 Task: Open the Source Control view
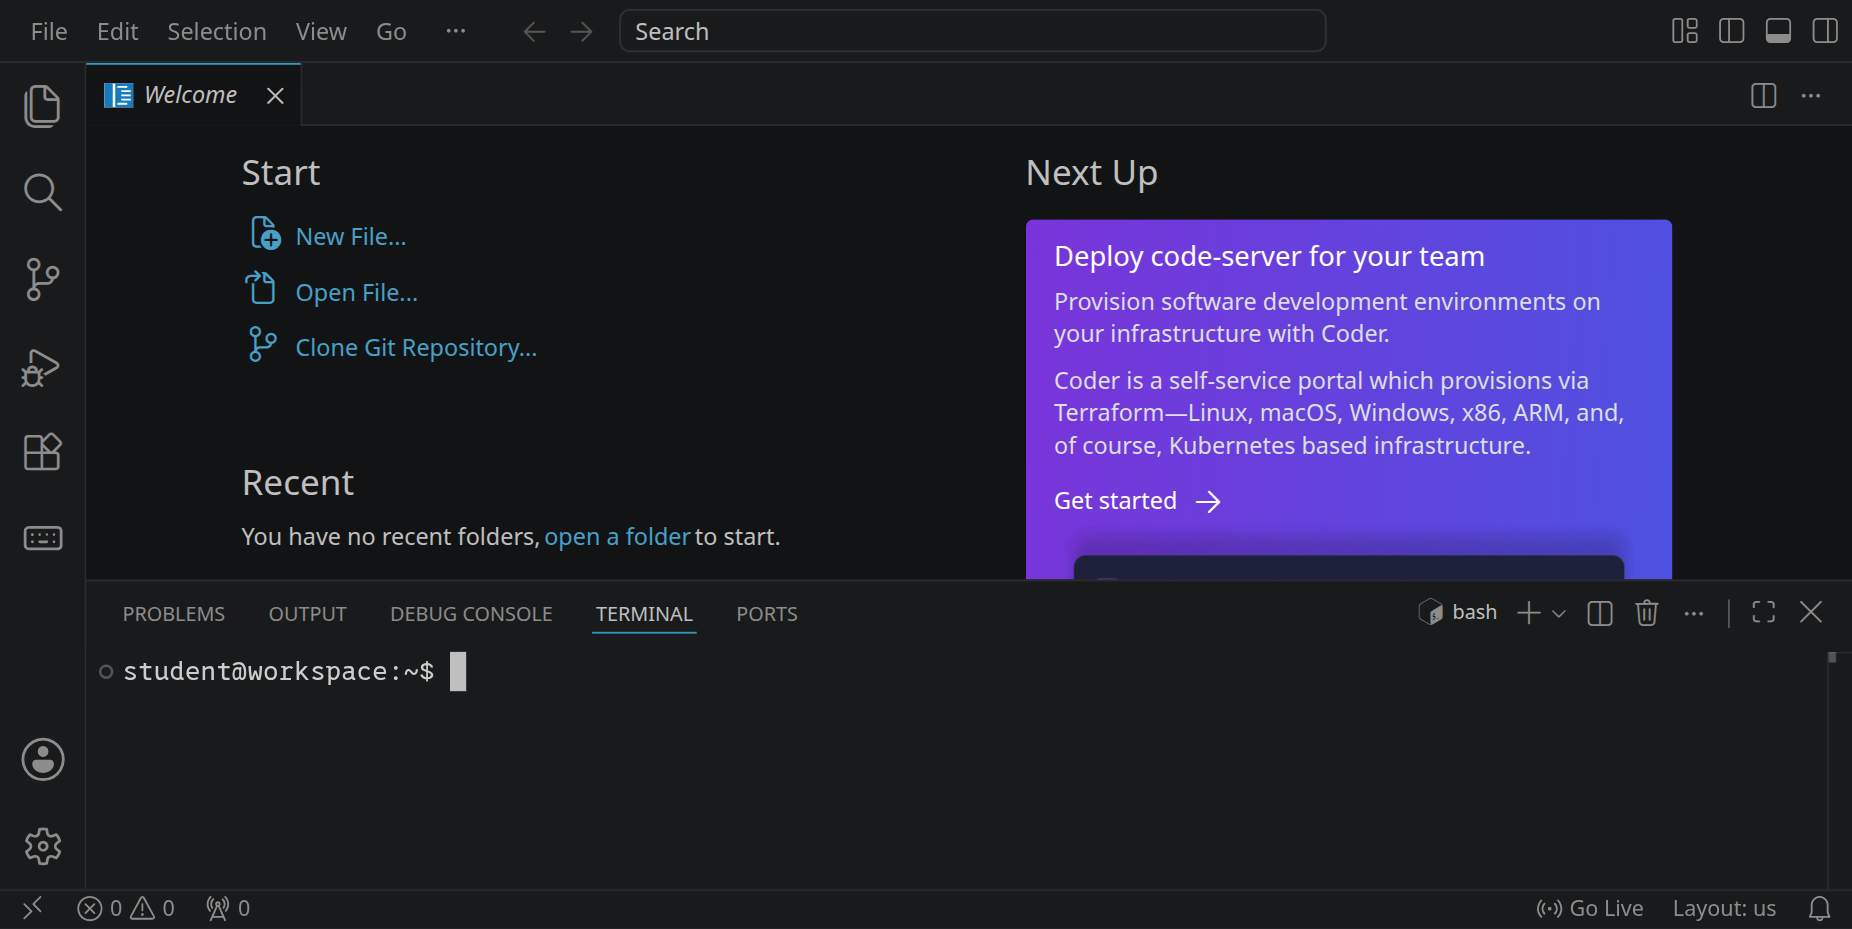pos(42,279)
